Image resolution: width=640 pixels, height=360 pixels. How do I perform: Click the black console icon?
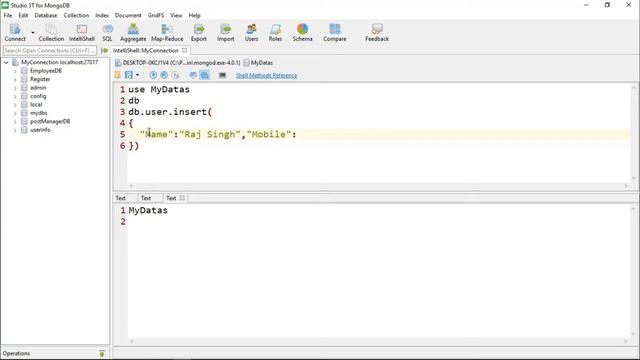click(x=222, y=75)
